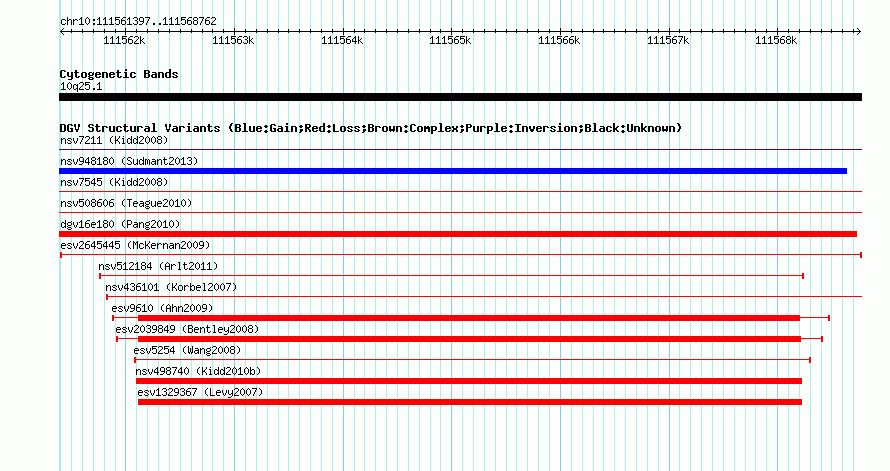Click the nsv512184 (Arlt2011) label
This screenshot has height=471, width=890.
tap(158, 266)
